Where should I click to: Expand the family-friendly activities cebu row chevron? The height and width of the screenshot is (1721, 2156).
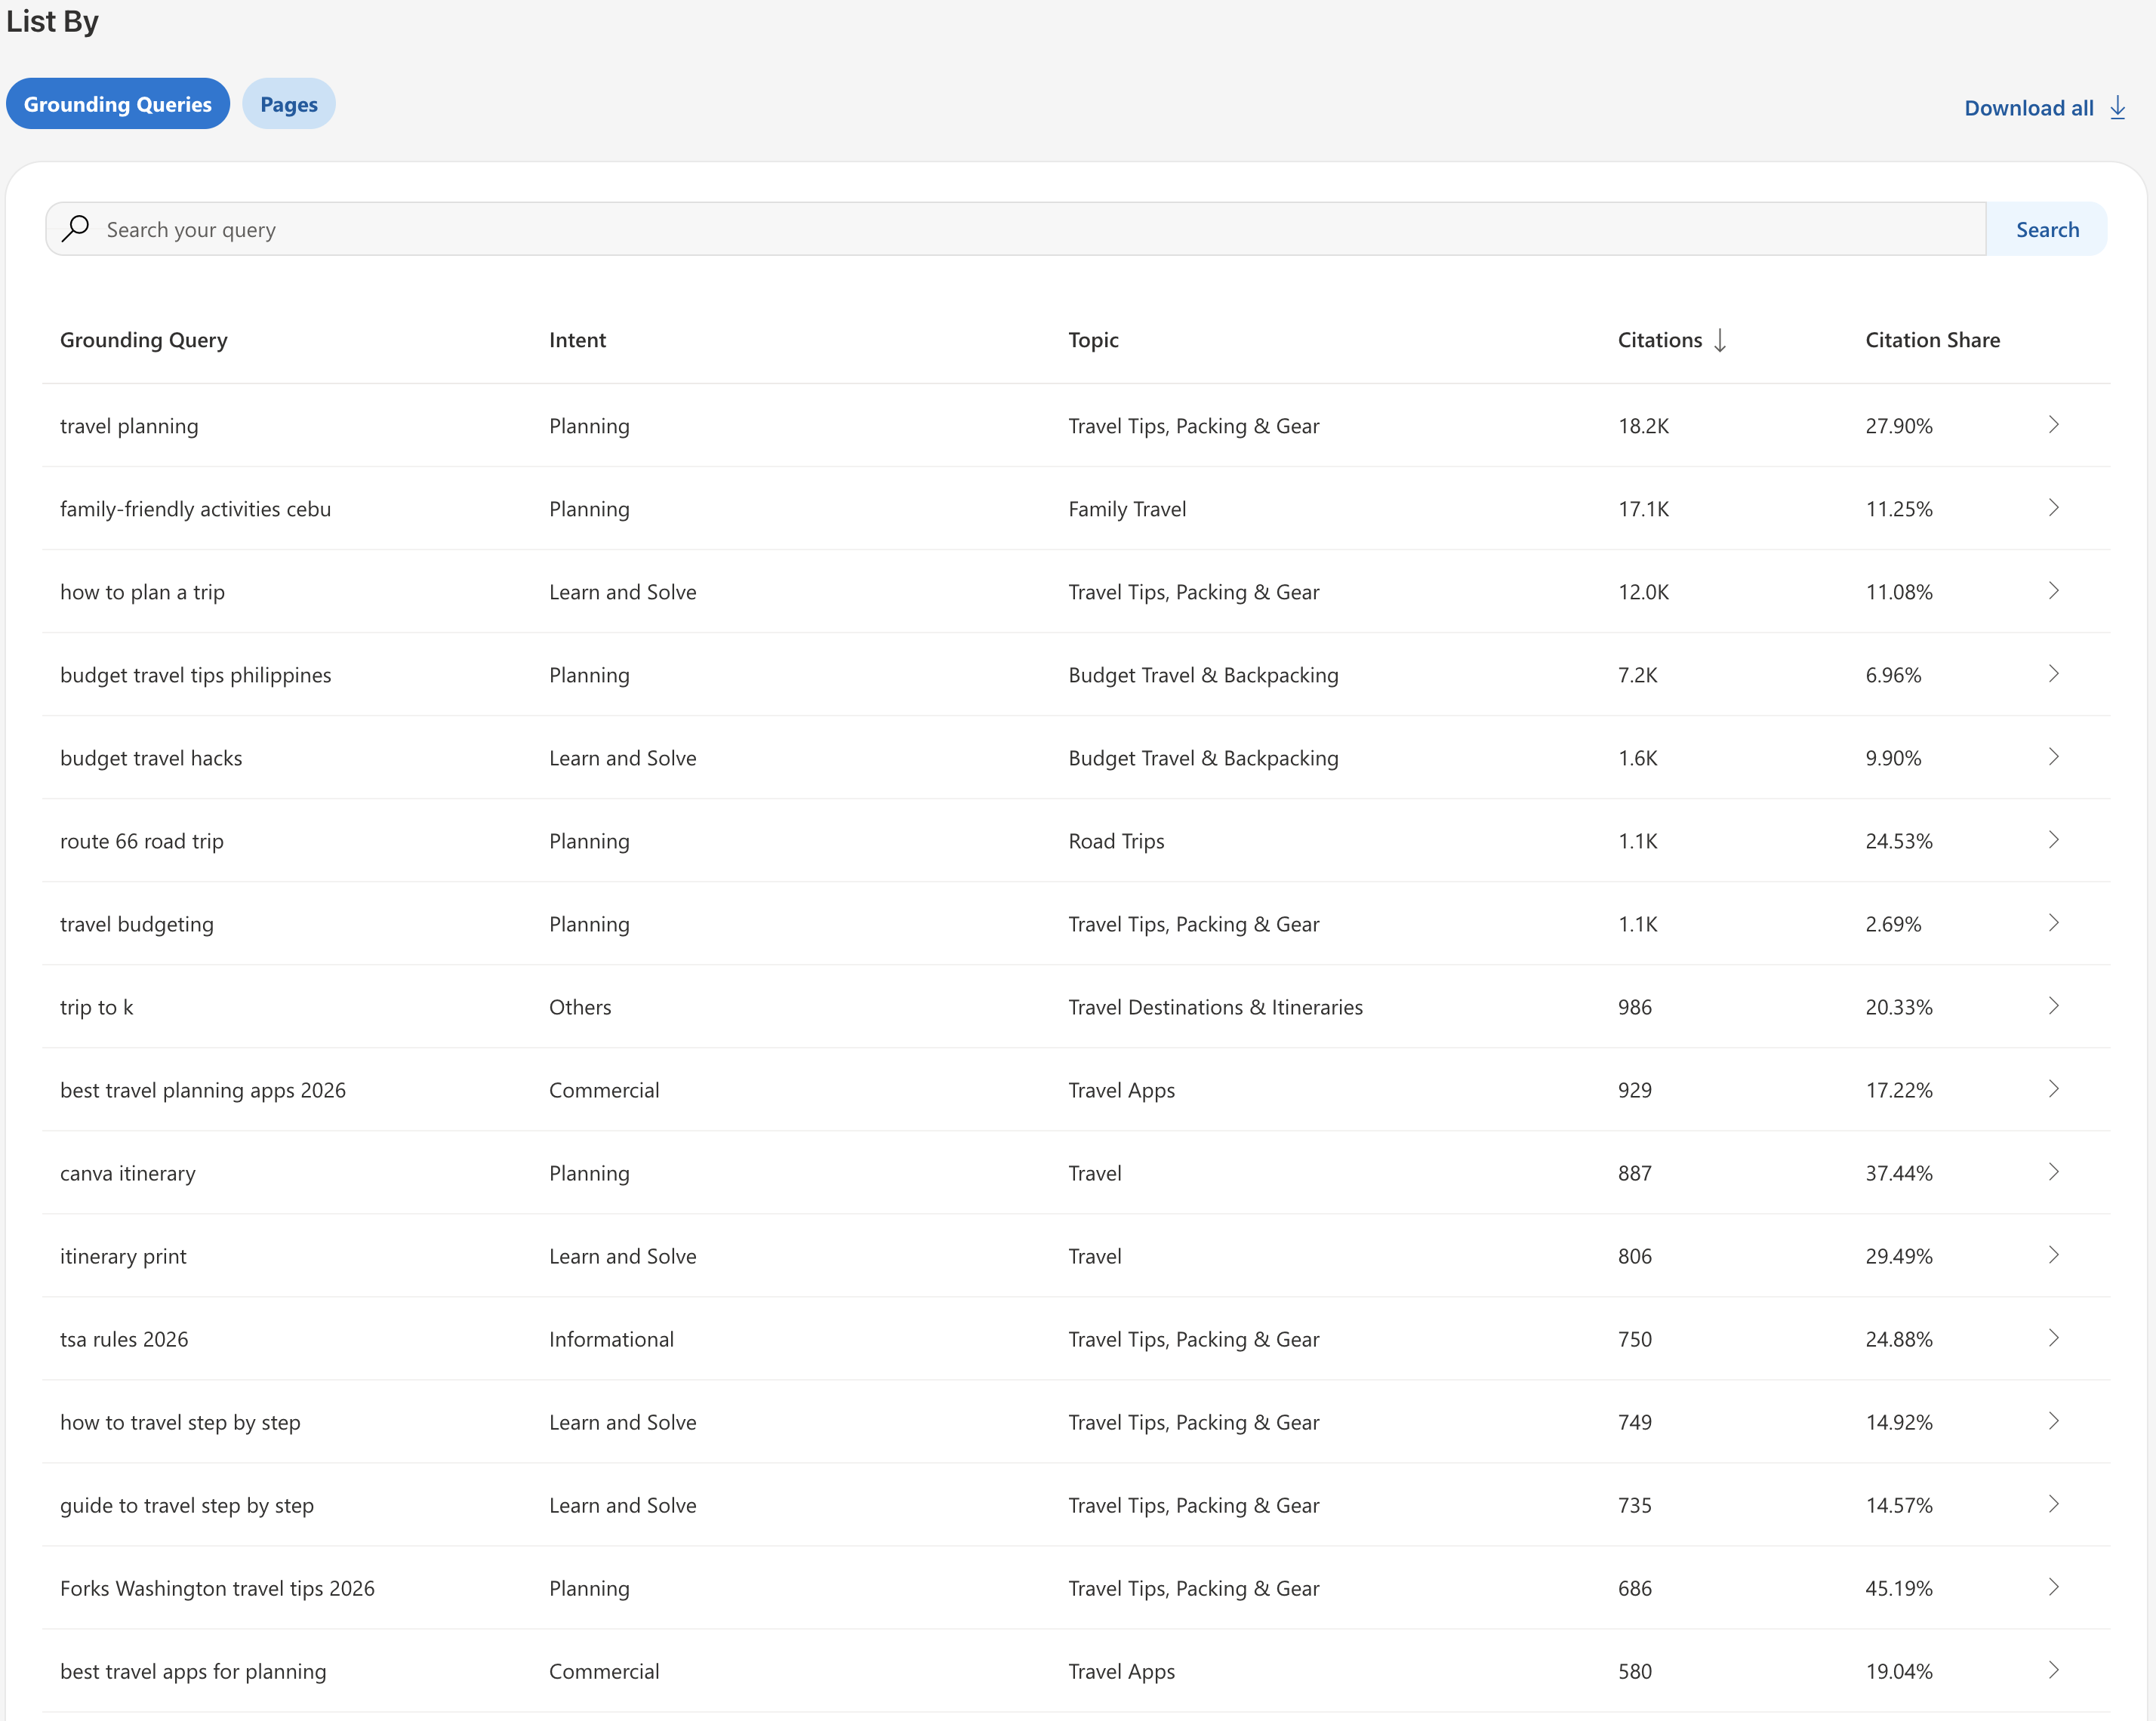pyautogui.click(x=2053, y=508)
